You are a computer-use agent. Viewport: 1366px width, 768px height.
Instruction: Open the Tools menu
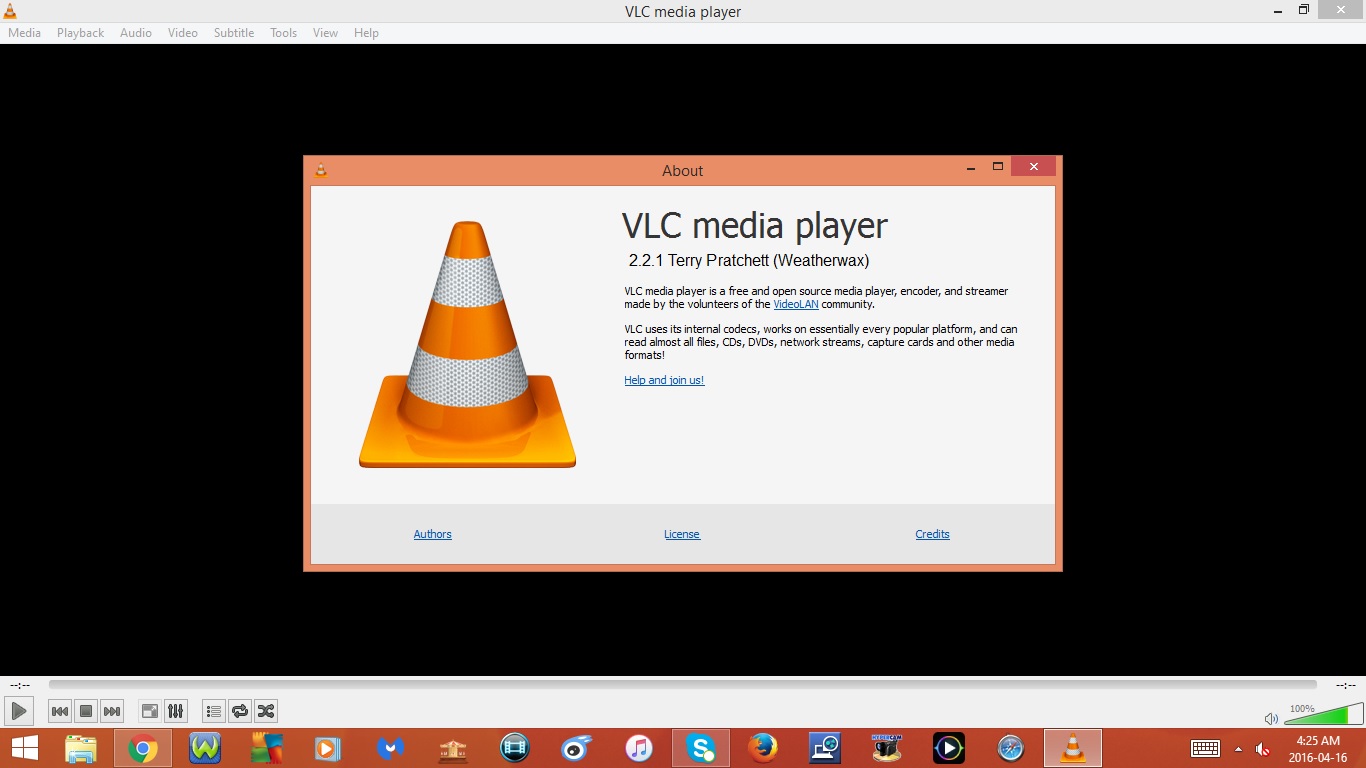coord(284,33)
